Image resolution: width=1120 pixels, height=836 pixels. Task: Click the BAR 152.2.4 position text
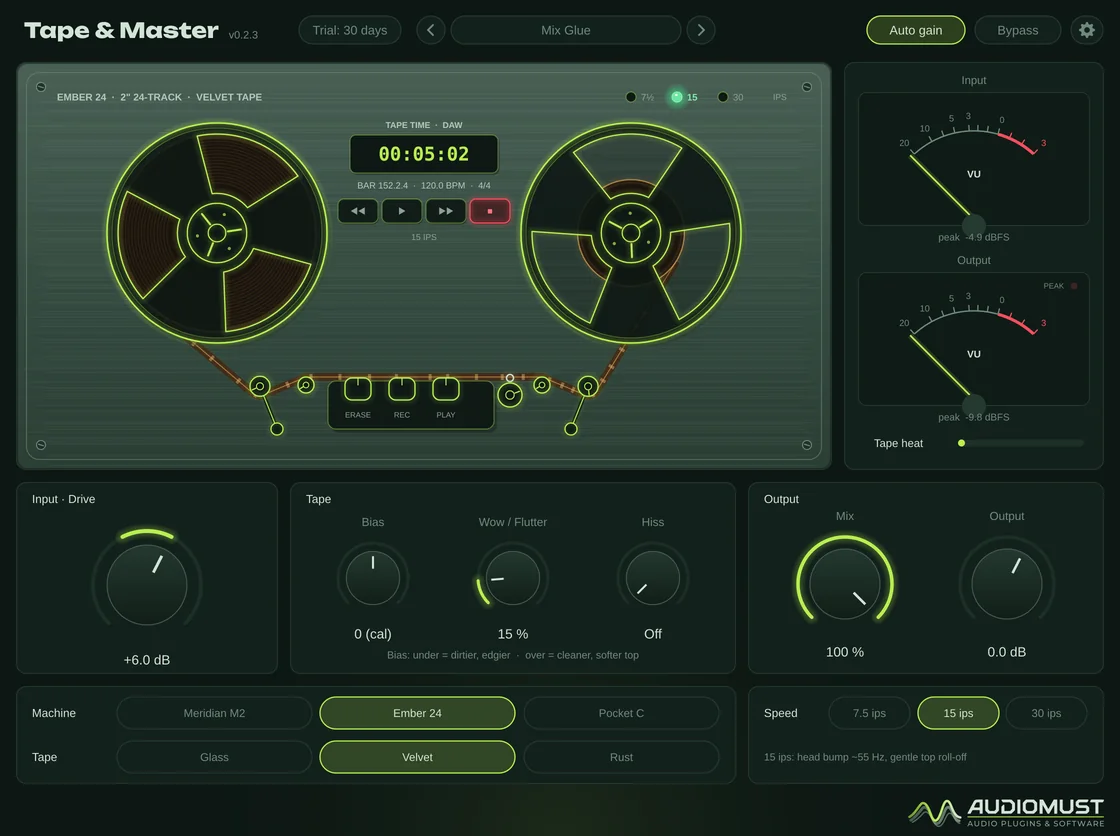[x=382, y=185]
